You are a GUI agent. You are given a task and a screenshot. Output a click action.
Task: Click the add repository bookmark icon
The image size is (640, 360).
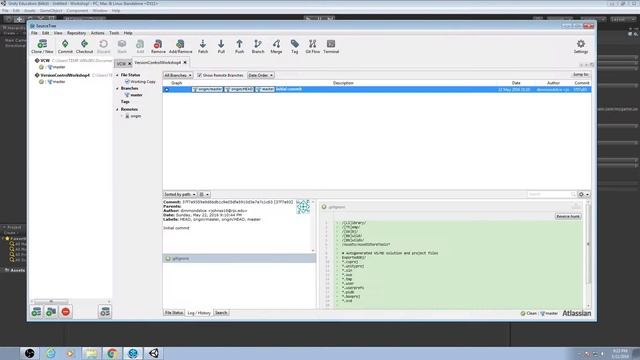pos(36,312)
